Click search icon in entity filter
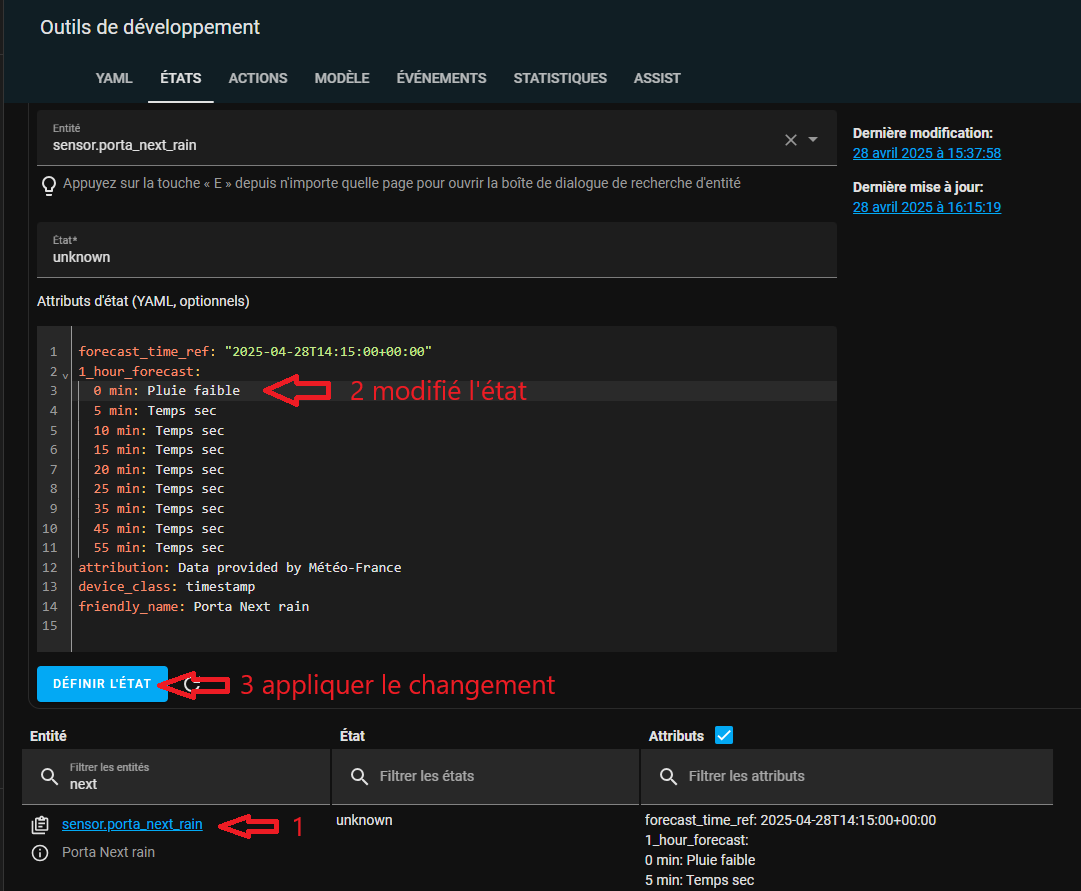The height and width of the screenshot is (891, 1081). (49, 777)
